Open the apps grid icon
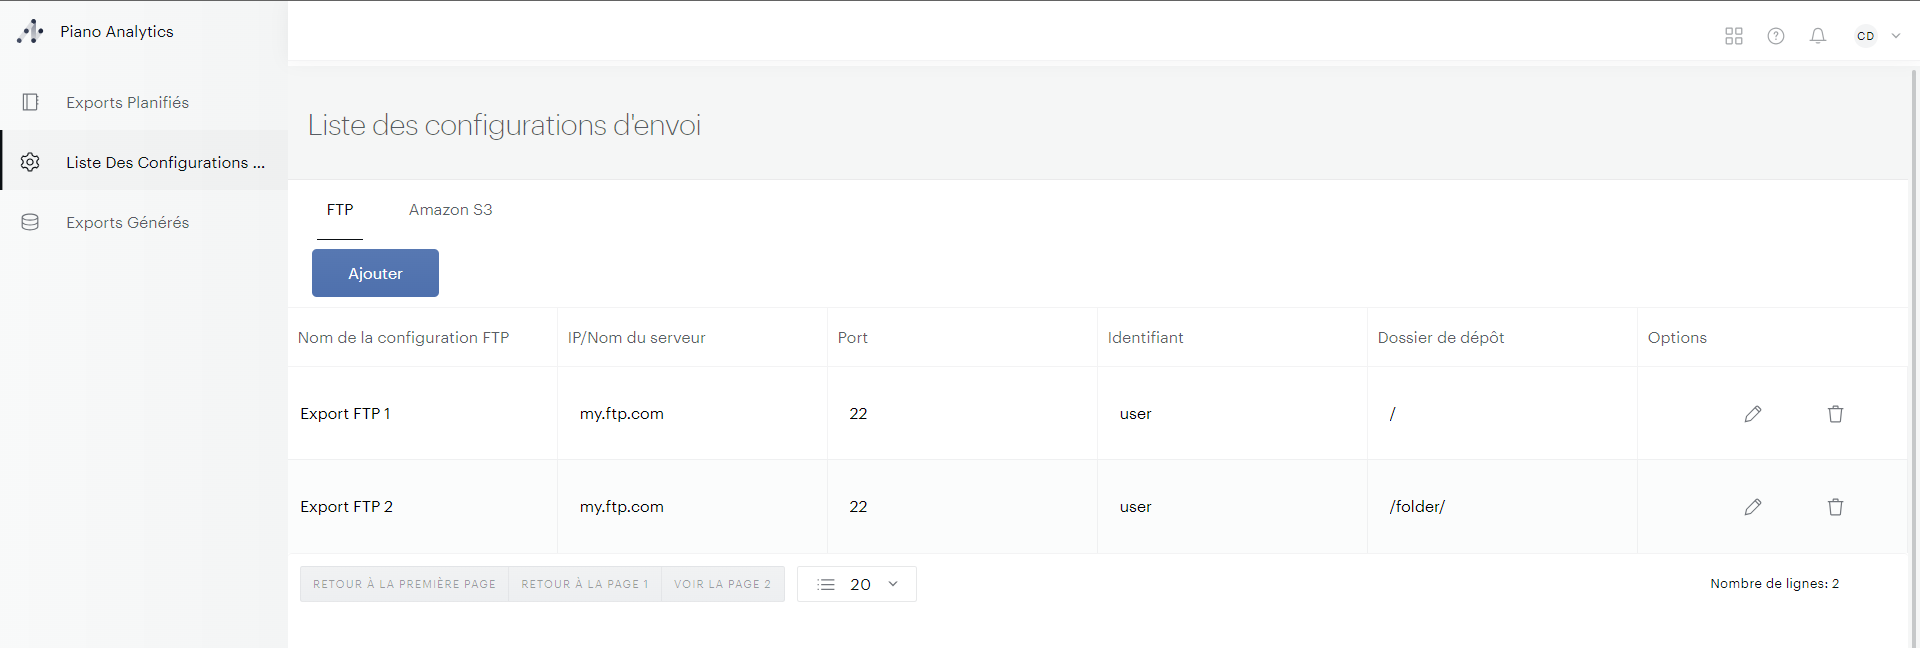This screenshot has width=1920, height=648. pos(1734,36)
